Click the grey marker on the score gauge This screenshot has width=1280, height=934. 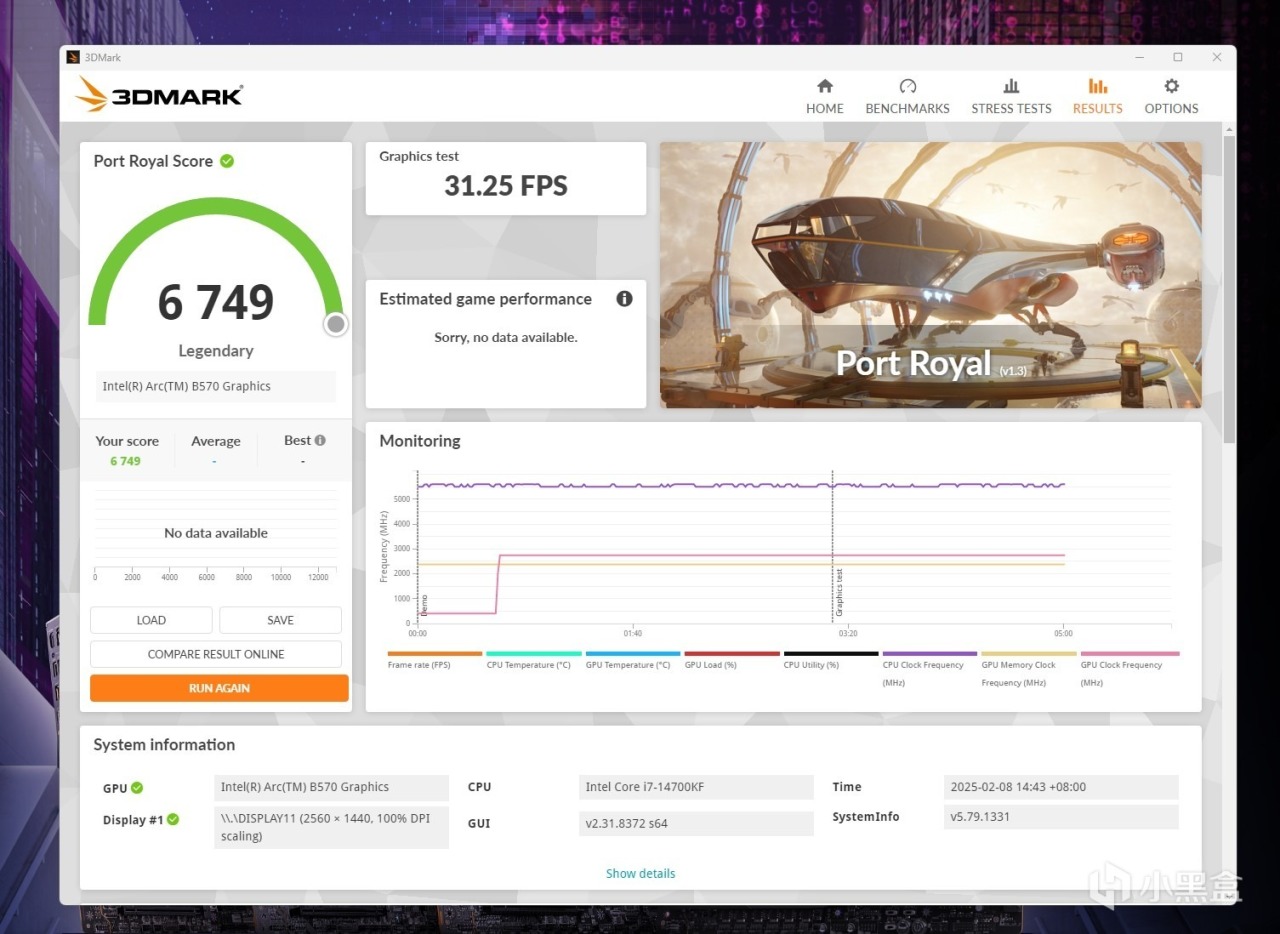336,324
